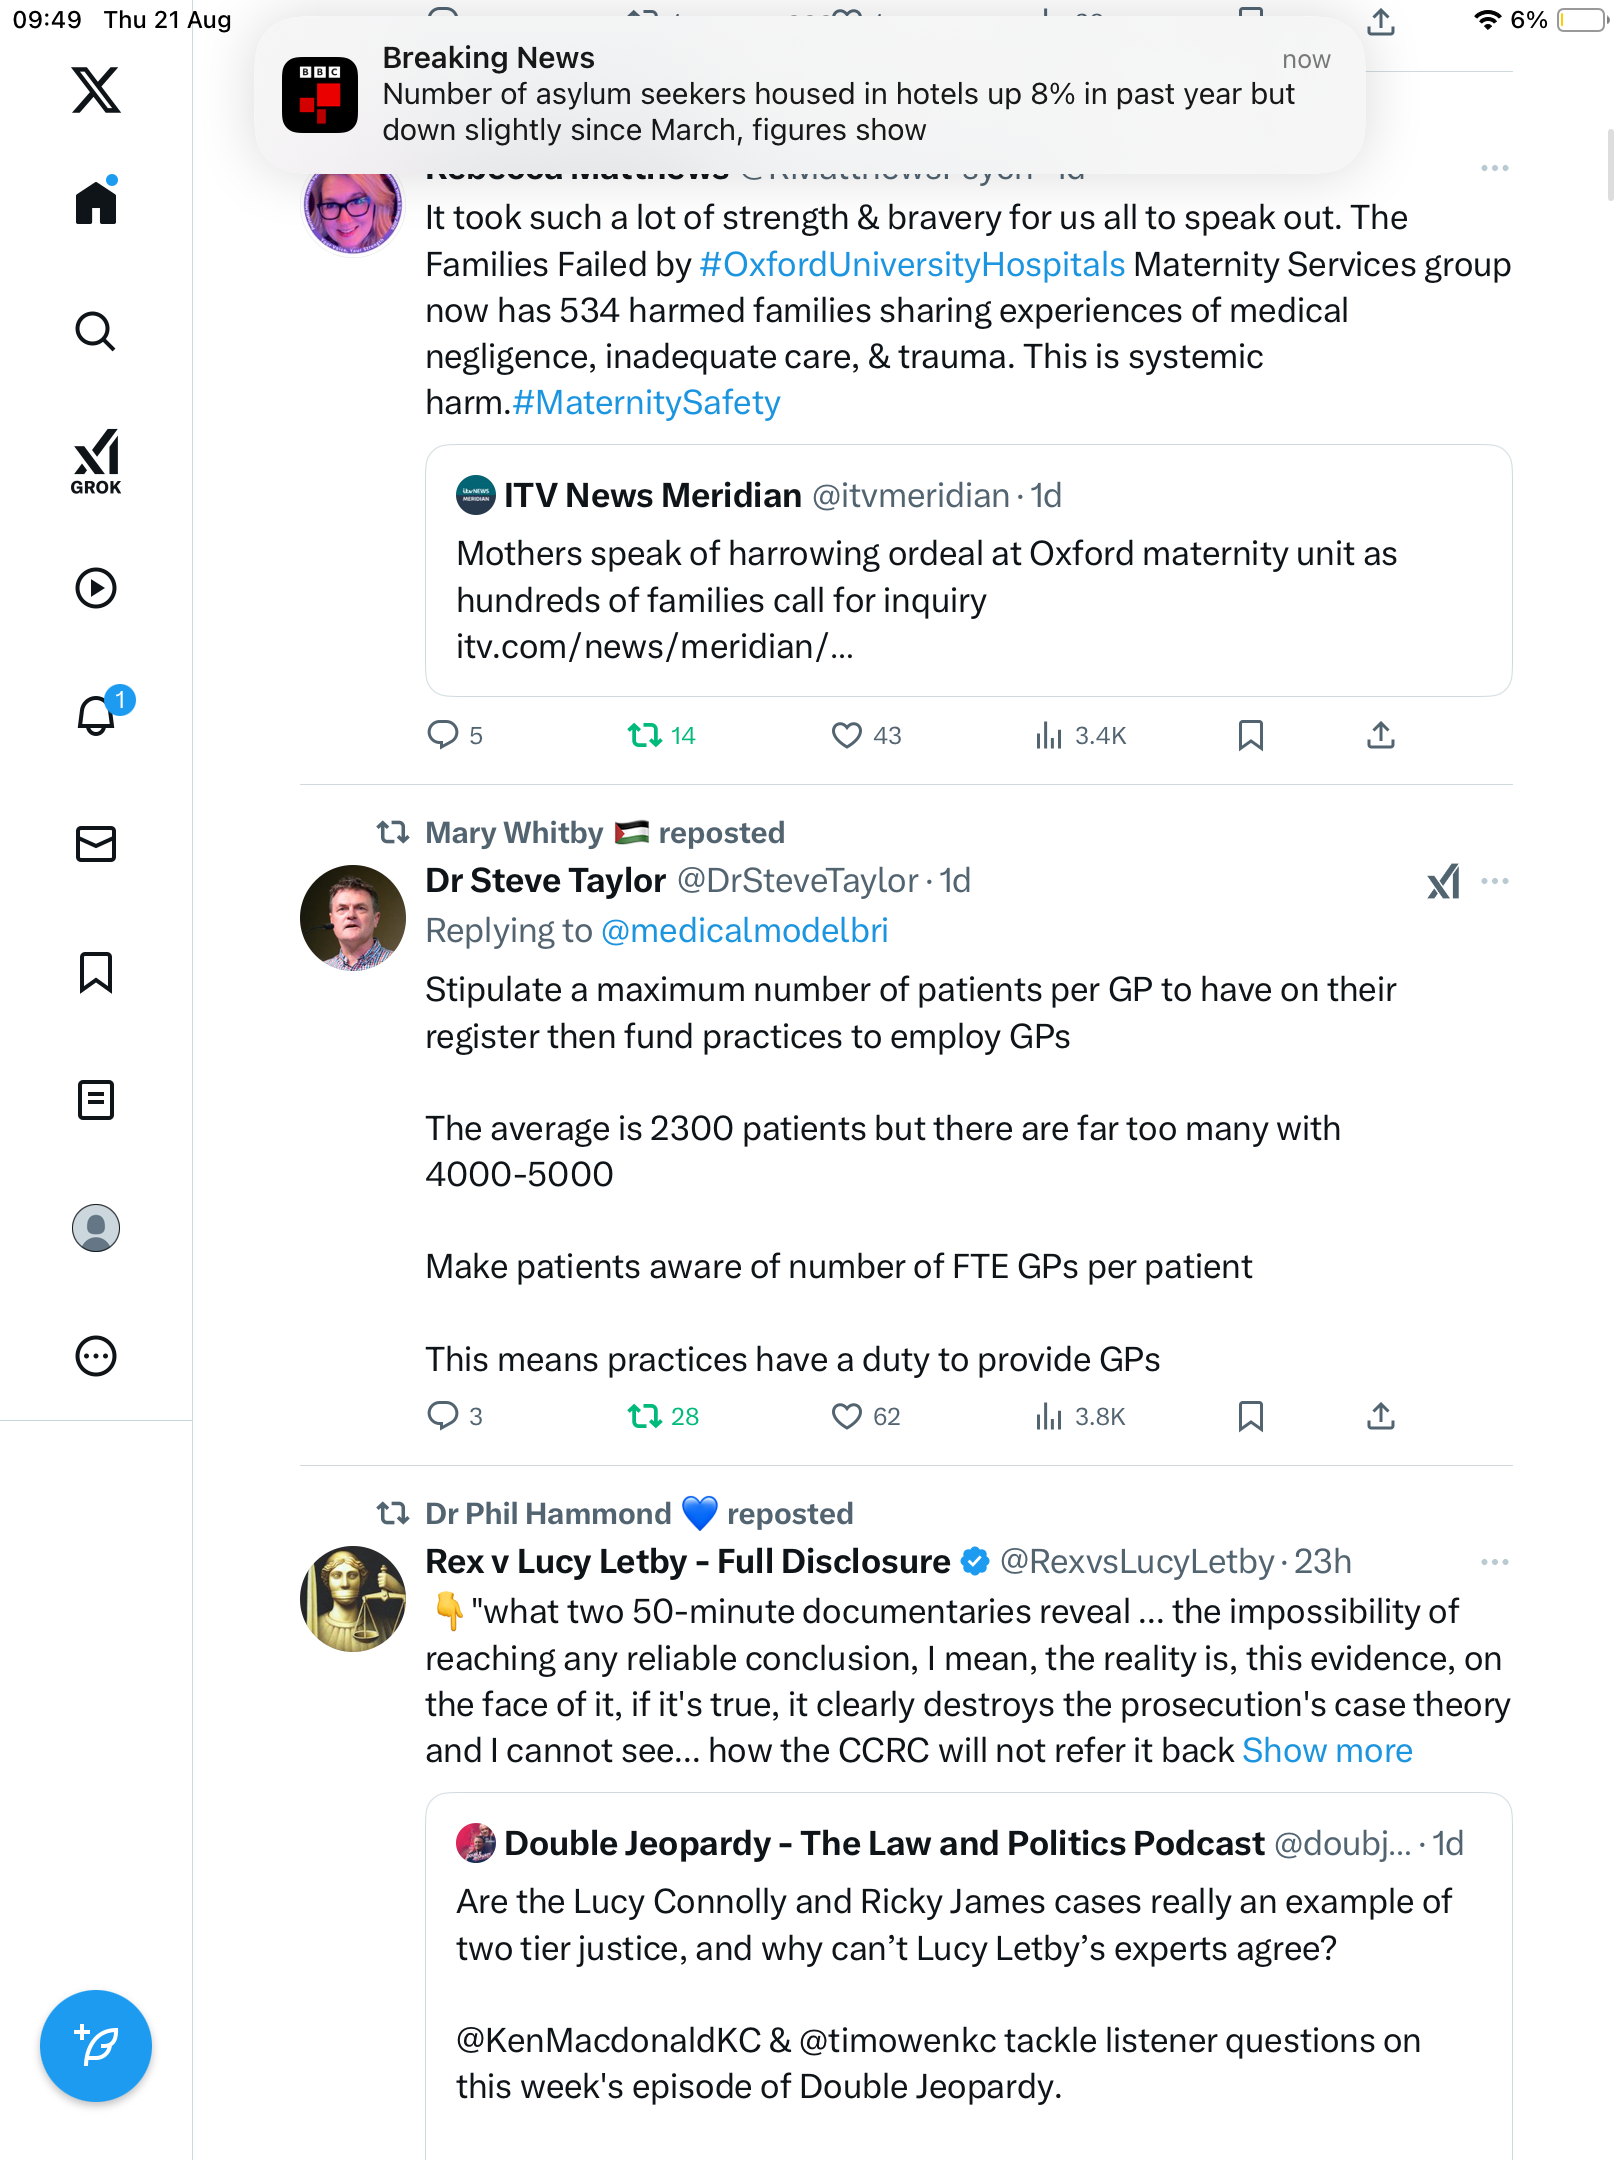Open Bookmarks in the sidebar
This screenshot has height=2160, width=1620.
(96, 972)
